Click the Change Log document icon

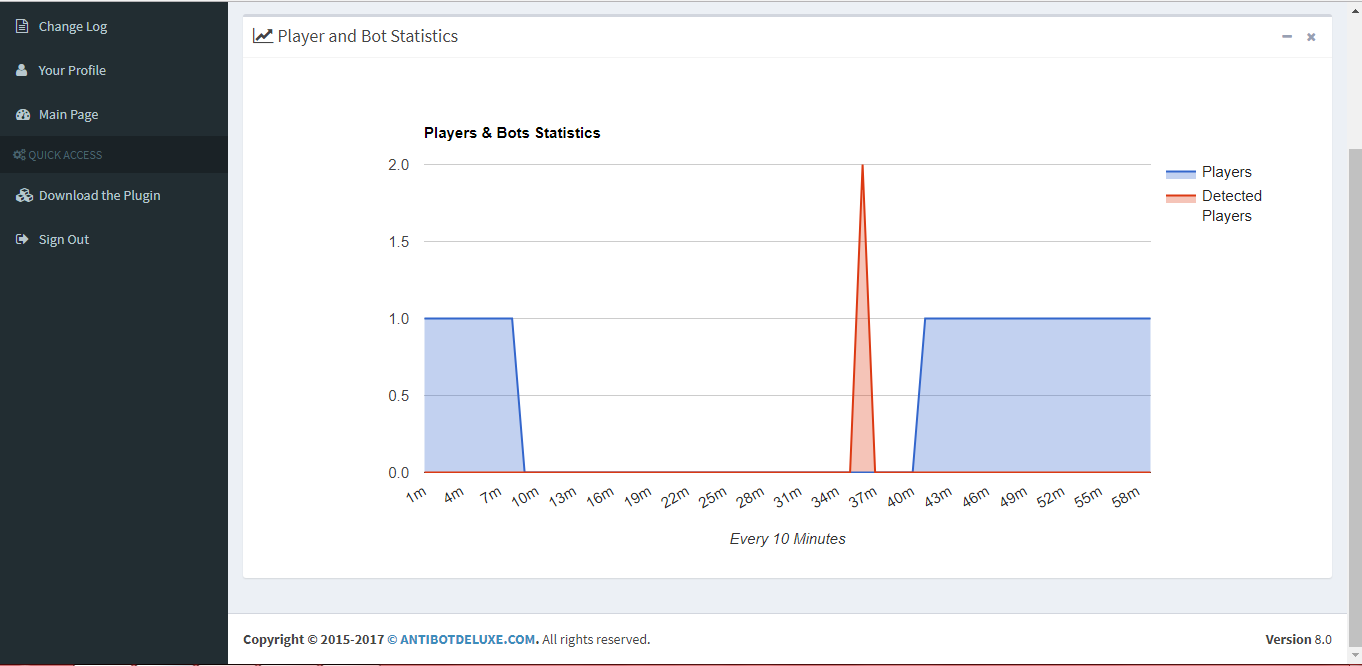(22, 26)
